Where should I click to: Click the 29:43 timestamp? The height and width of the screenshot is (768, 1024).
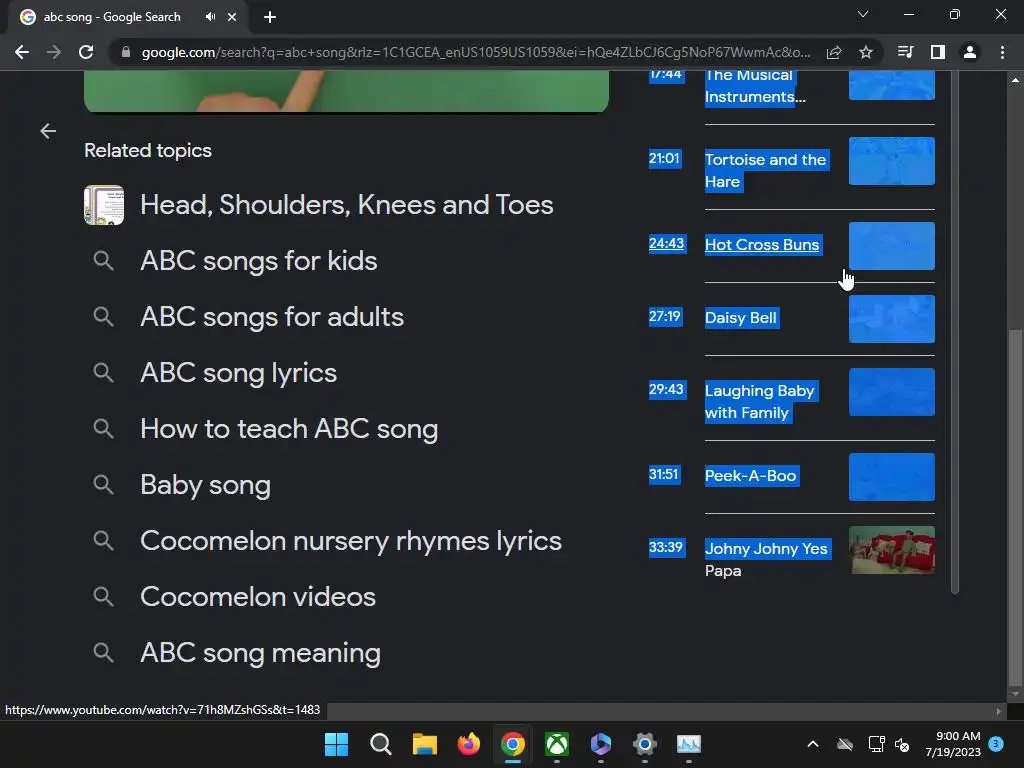pos(666,390)
